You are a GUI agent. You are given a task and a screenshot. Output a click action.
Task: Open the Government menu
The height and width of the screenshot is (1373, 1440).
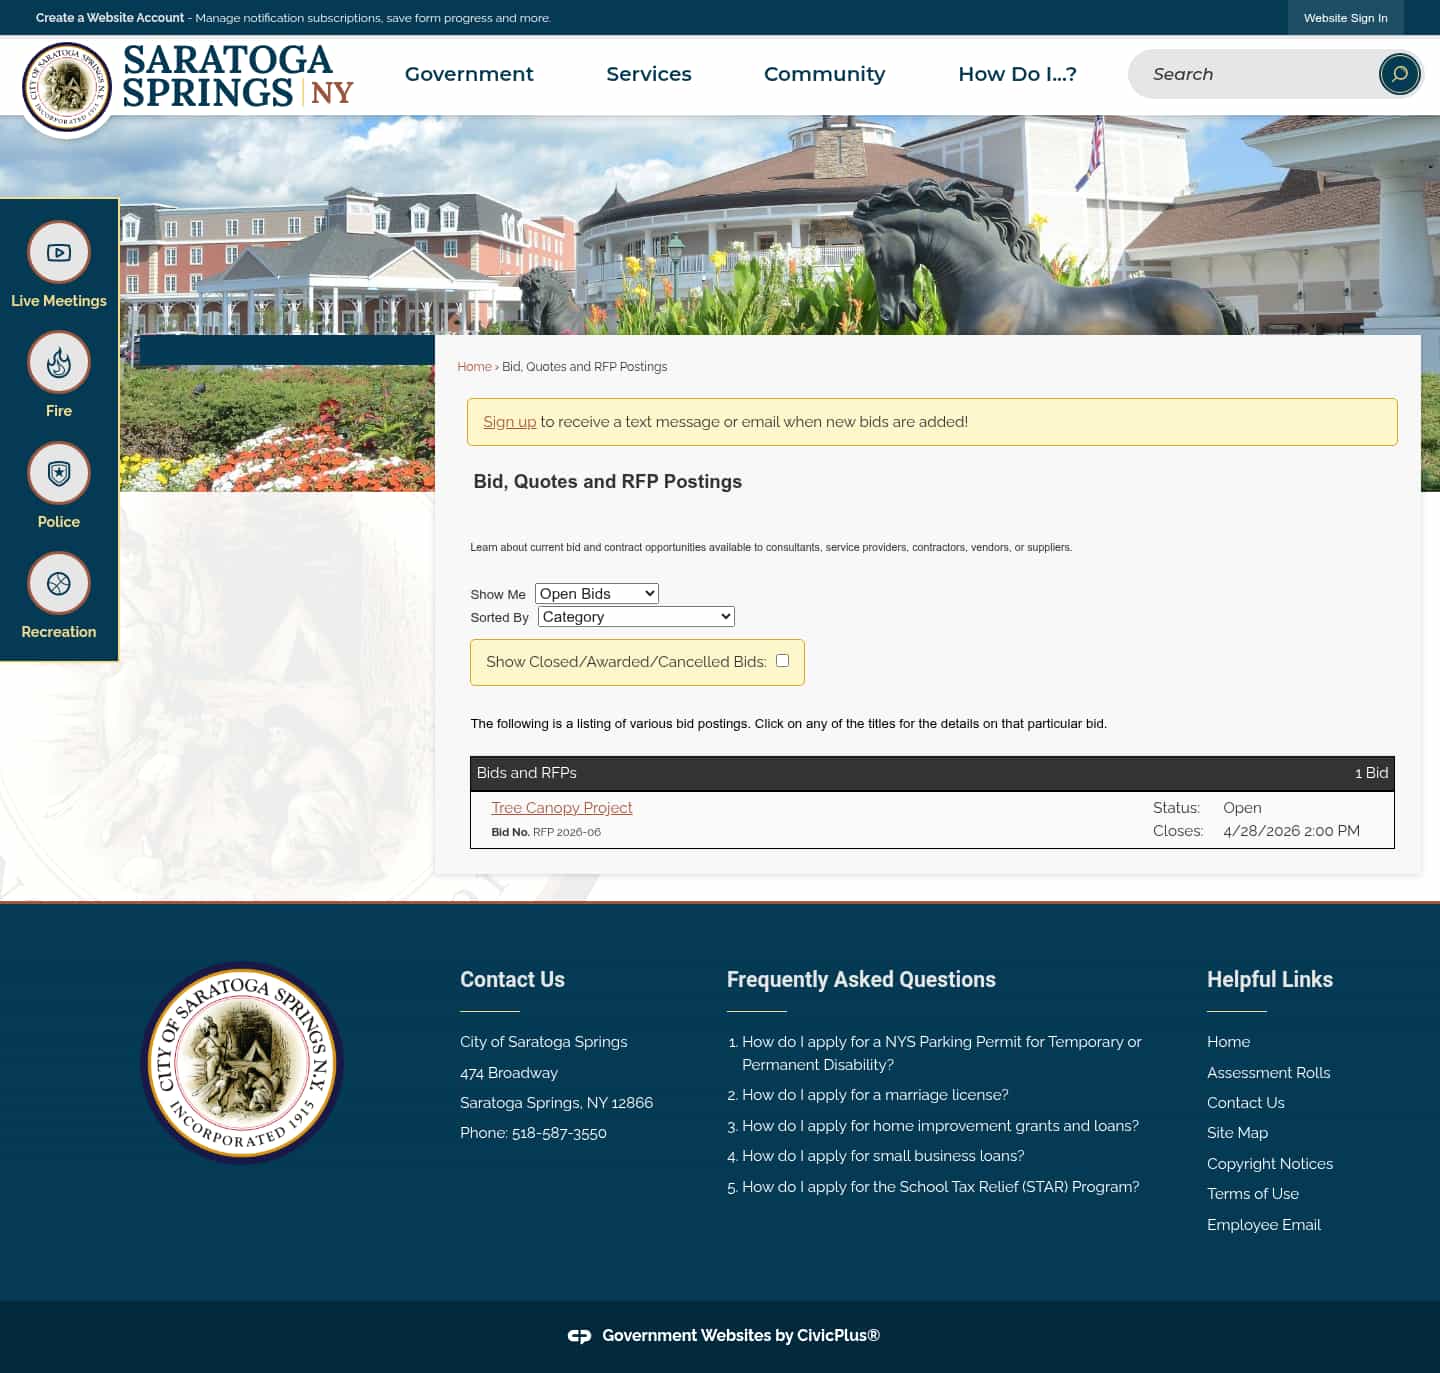[x=468, y=74]
